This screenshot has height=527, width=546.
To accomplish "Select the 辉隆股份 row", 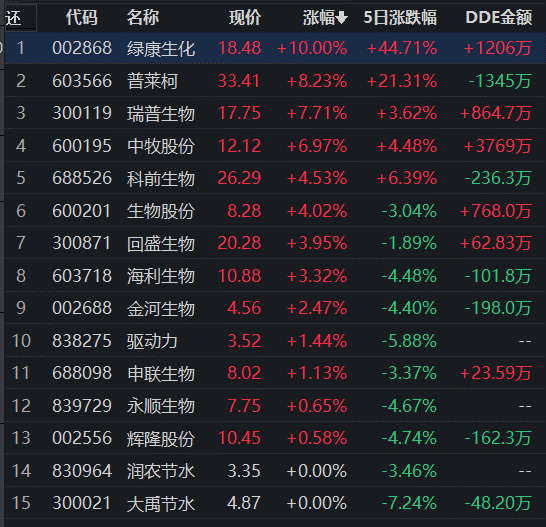I will [275, 438].
